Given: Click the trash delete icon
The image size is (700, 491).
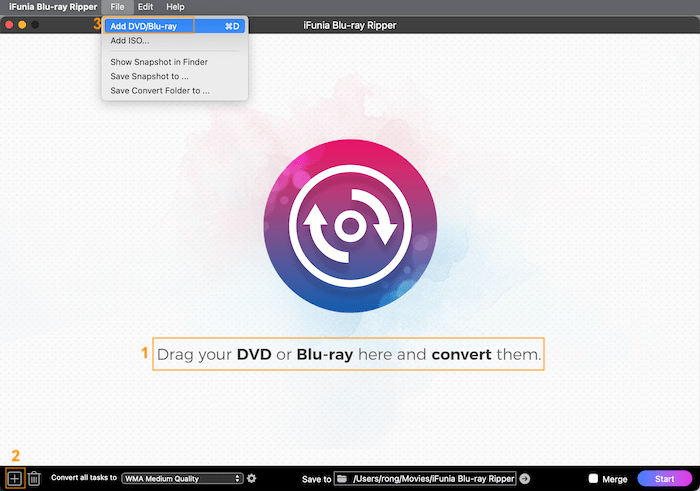Looking at the screenshot, I should [34, 479].
